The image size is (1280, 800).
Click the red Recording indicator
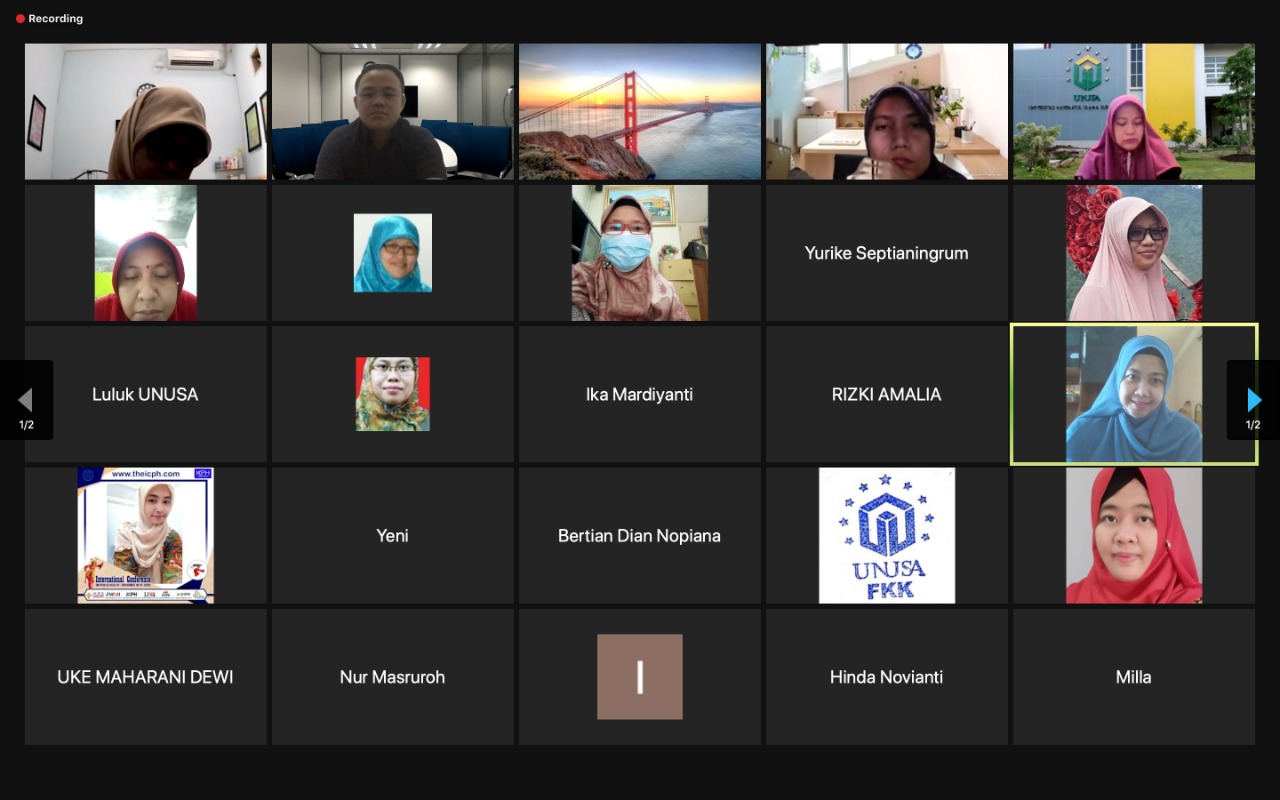point(49,18)
